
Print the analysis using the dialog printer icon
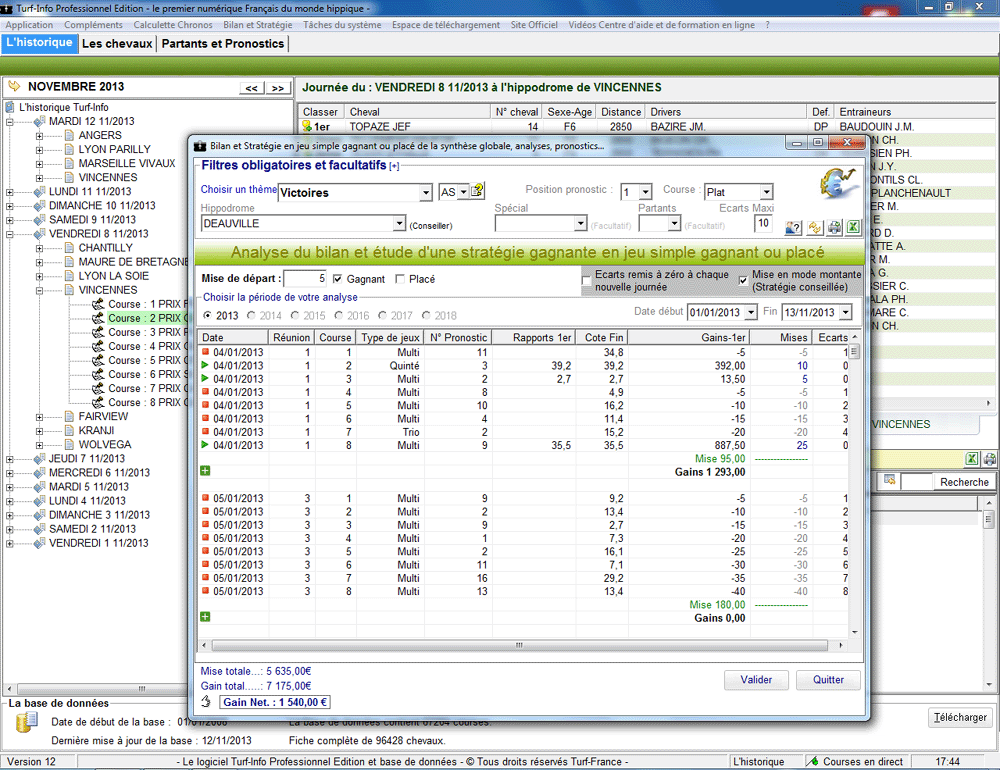[x=834, y=227]
